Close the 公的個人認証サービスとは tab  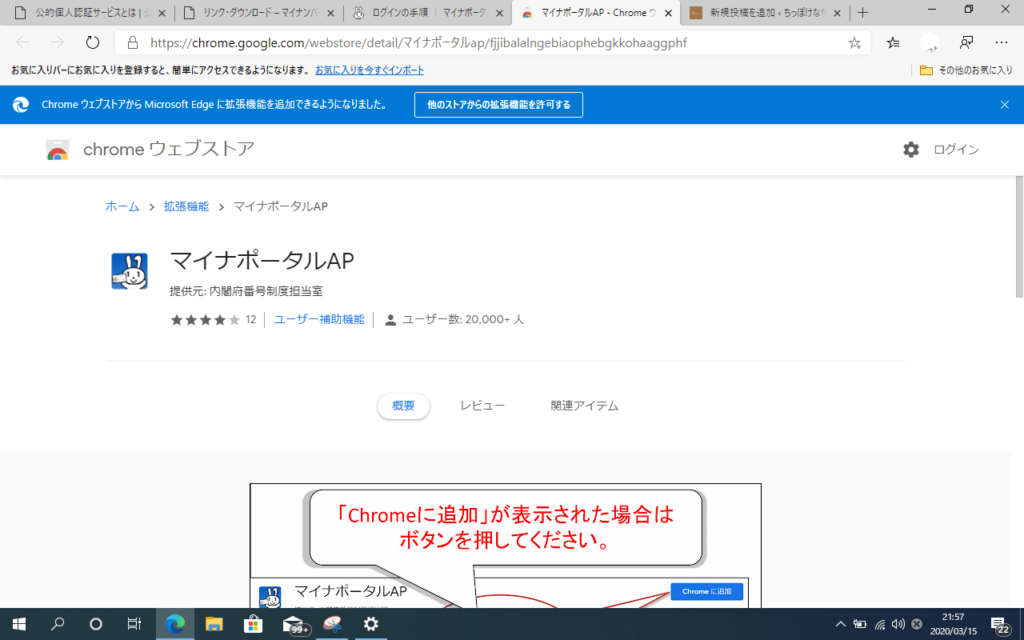[162, 13]
